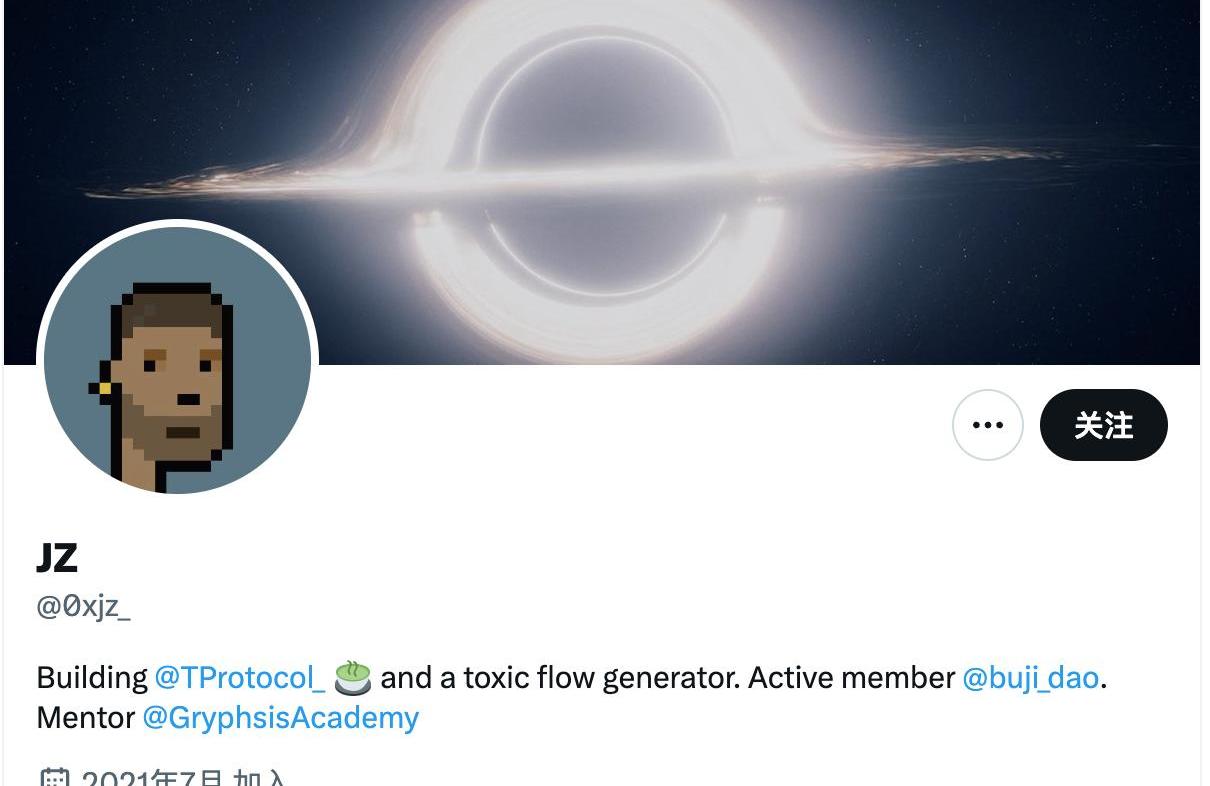Visit the @buji_dao mention link

click(1030, 678)
